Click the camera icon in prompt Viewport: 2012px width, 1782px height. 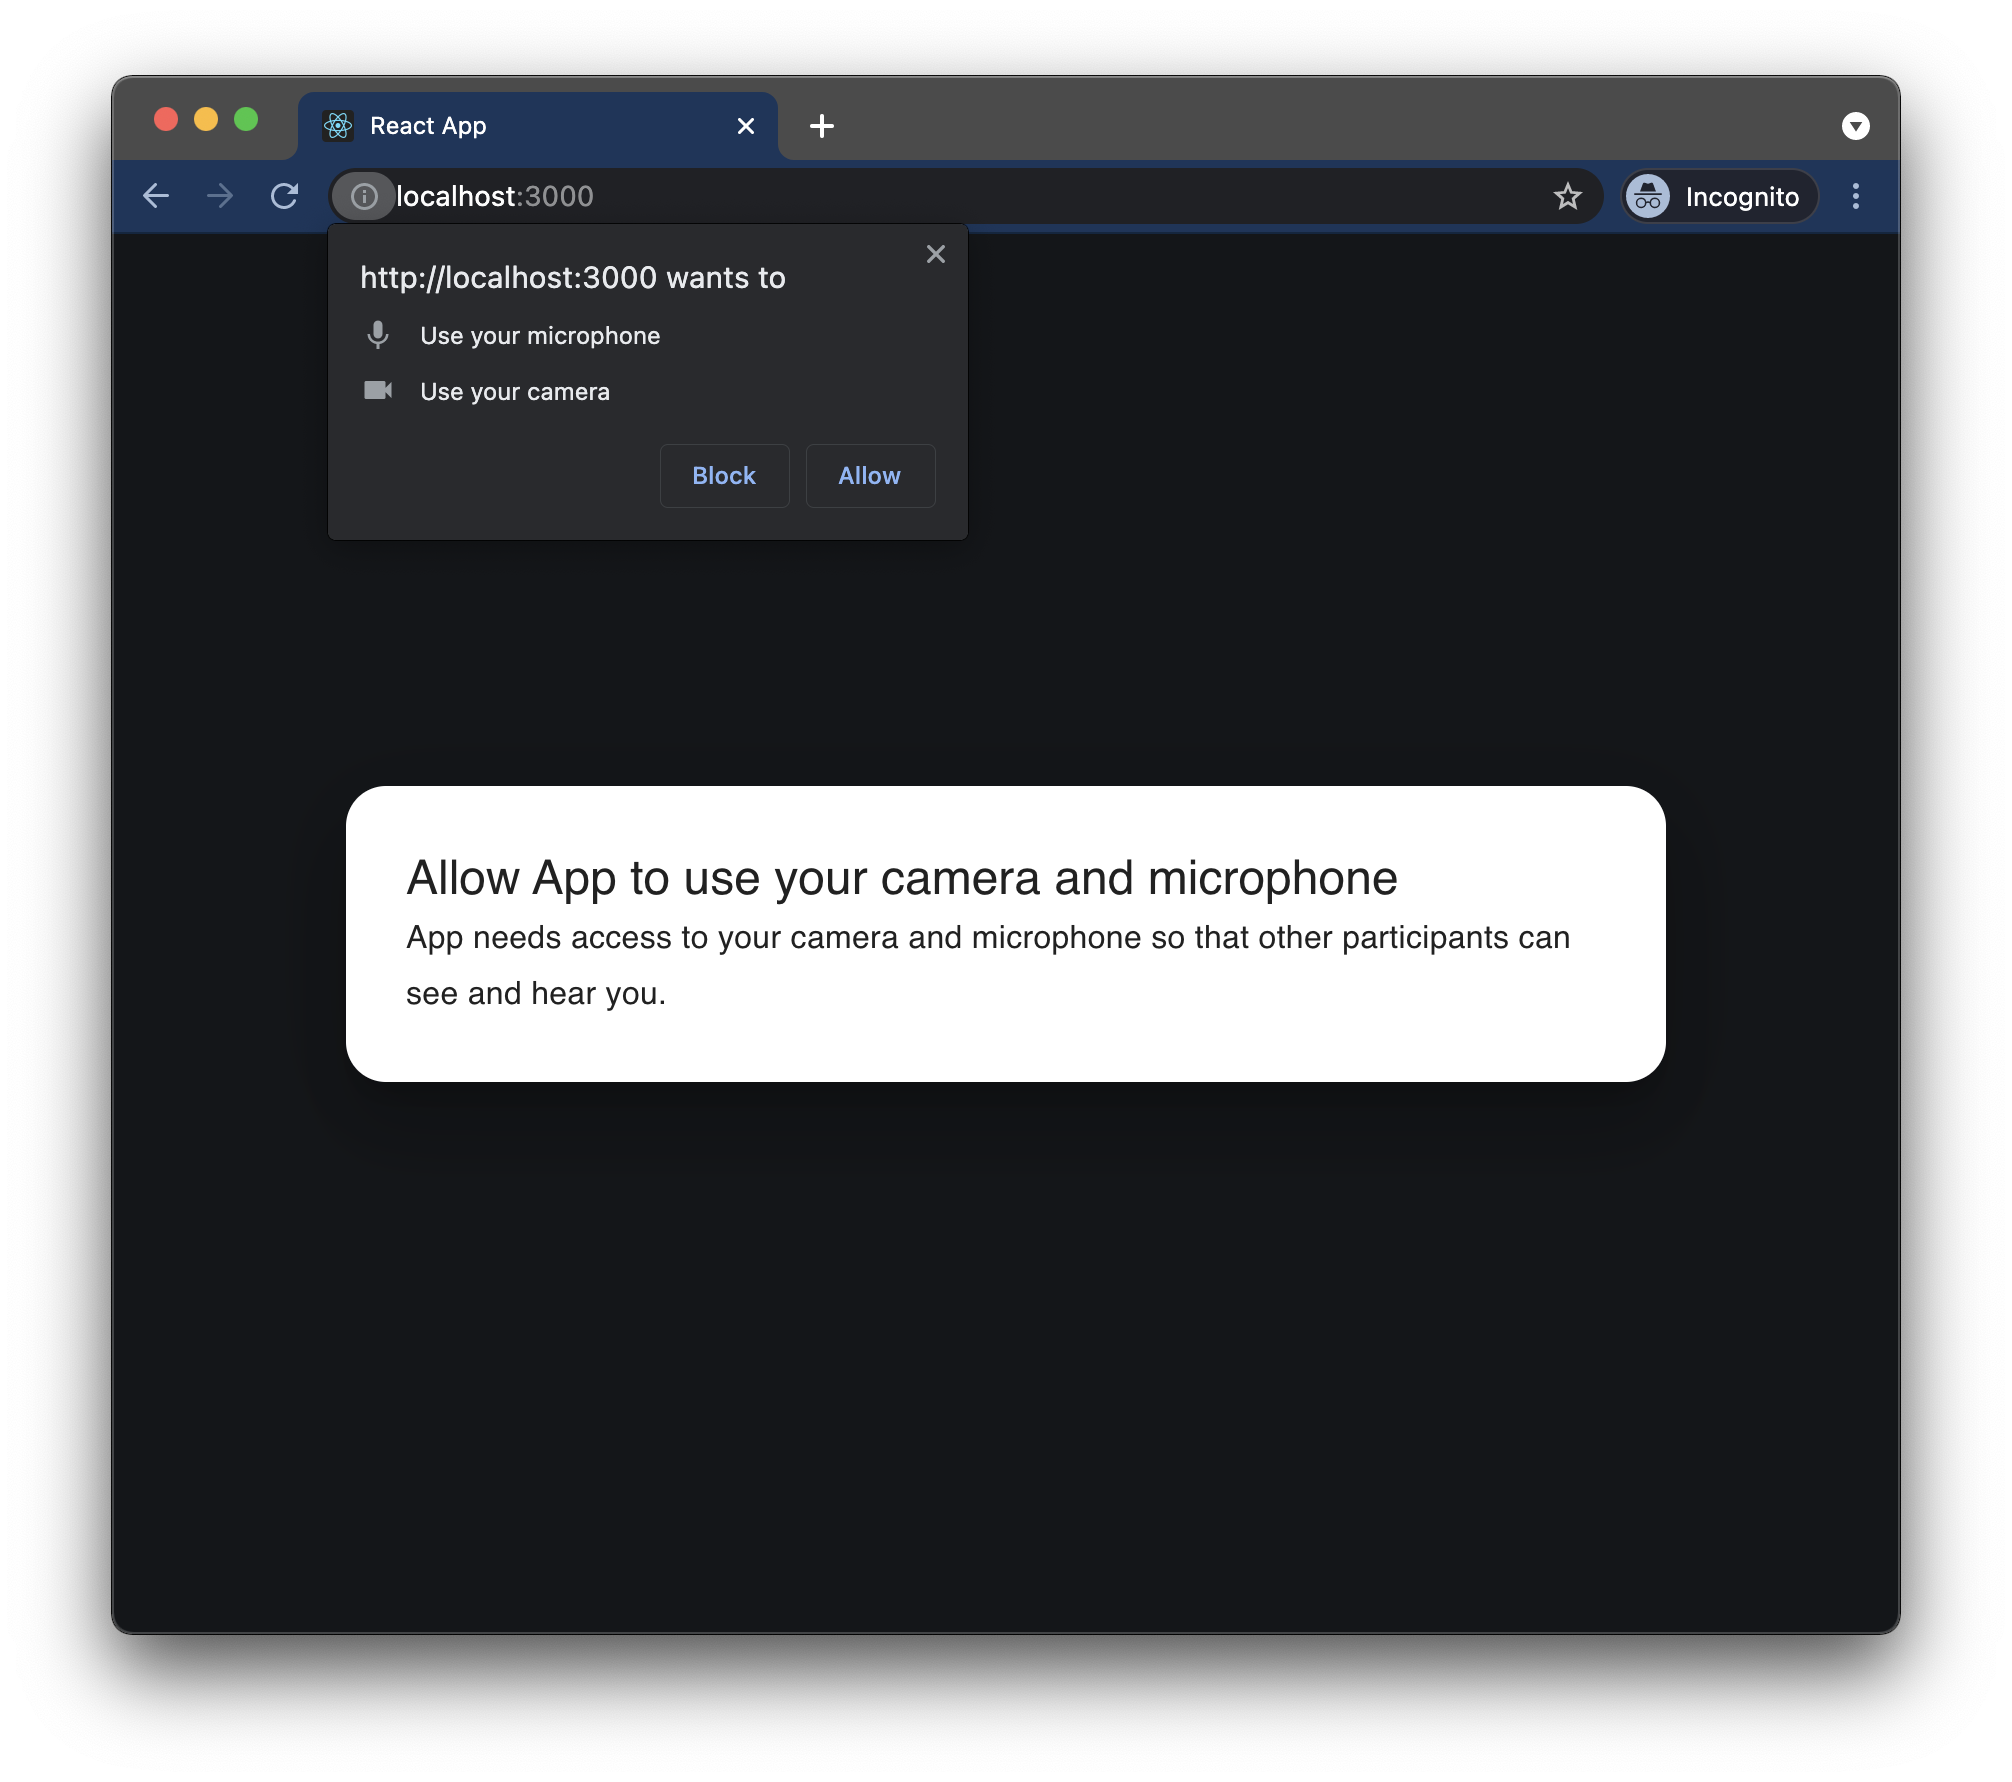377,390
